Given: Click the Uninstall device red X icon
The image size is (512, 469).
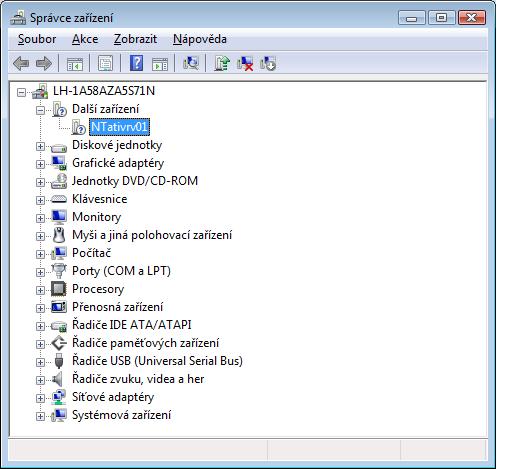Looking at the screenshot, I should point(245,63).
